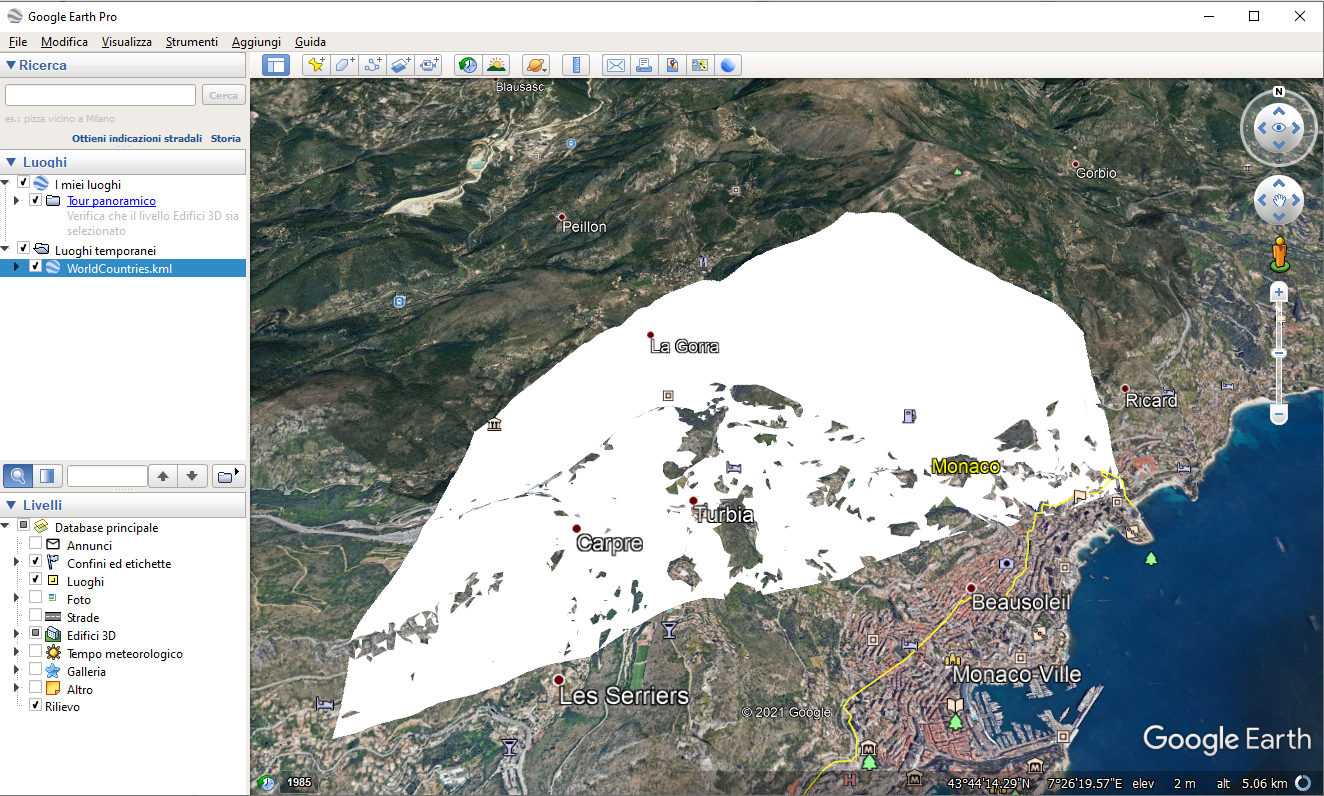Open the Modifica menu
1324x796 pixels.
click(64, 42)
